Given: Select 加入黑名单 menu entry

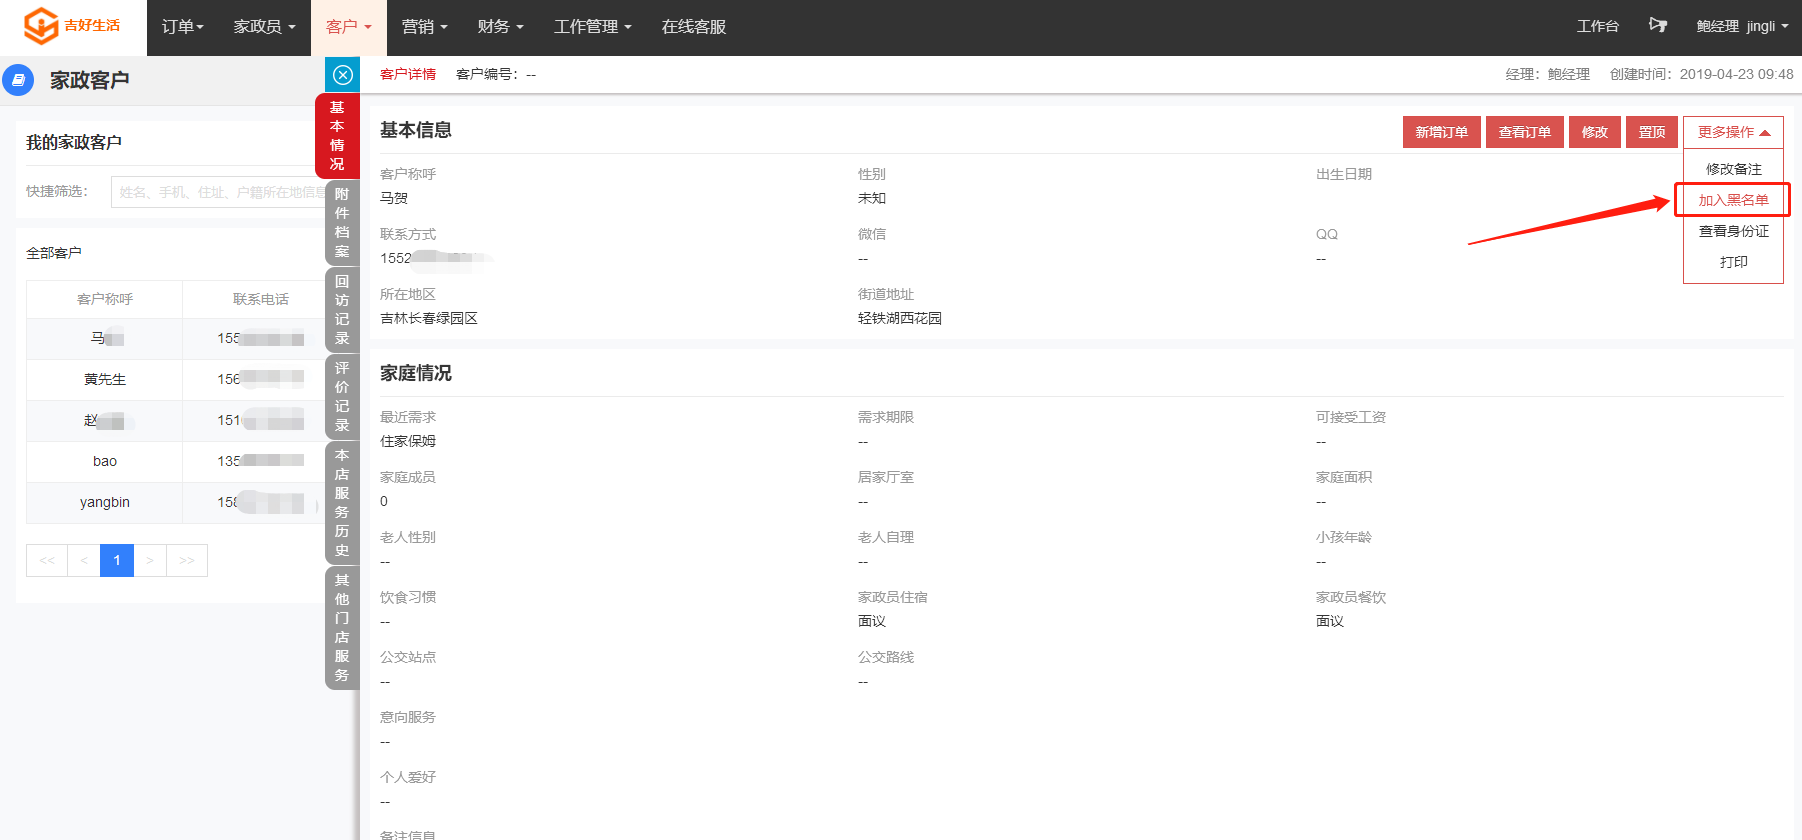Looking at the screenshot, I should coord(1733,200).
